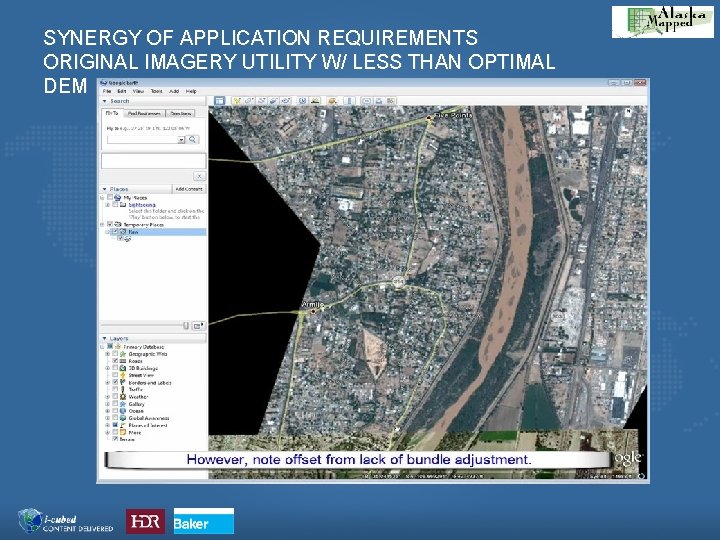
Task: Open the Add menu
Action: [x=174, y=91]
